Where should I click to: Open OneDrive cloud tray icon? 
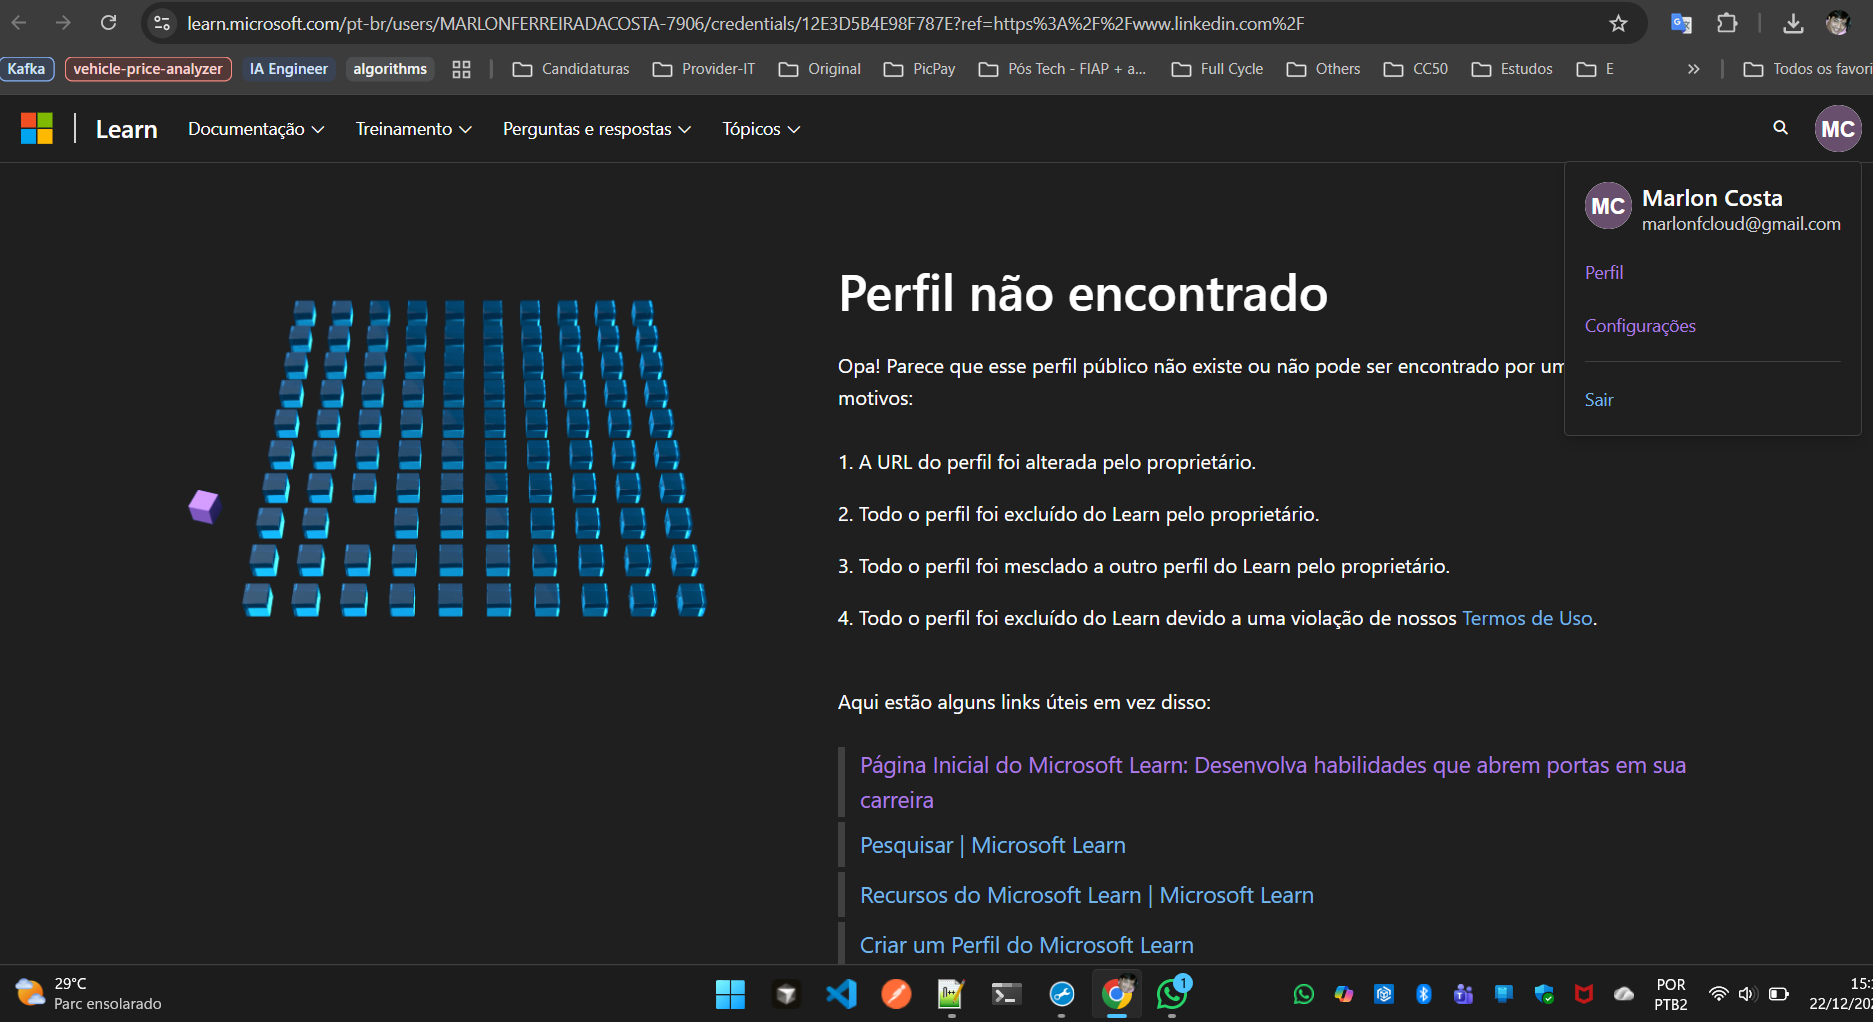click(1624, 994)
